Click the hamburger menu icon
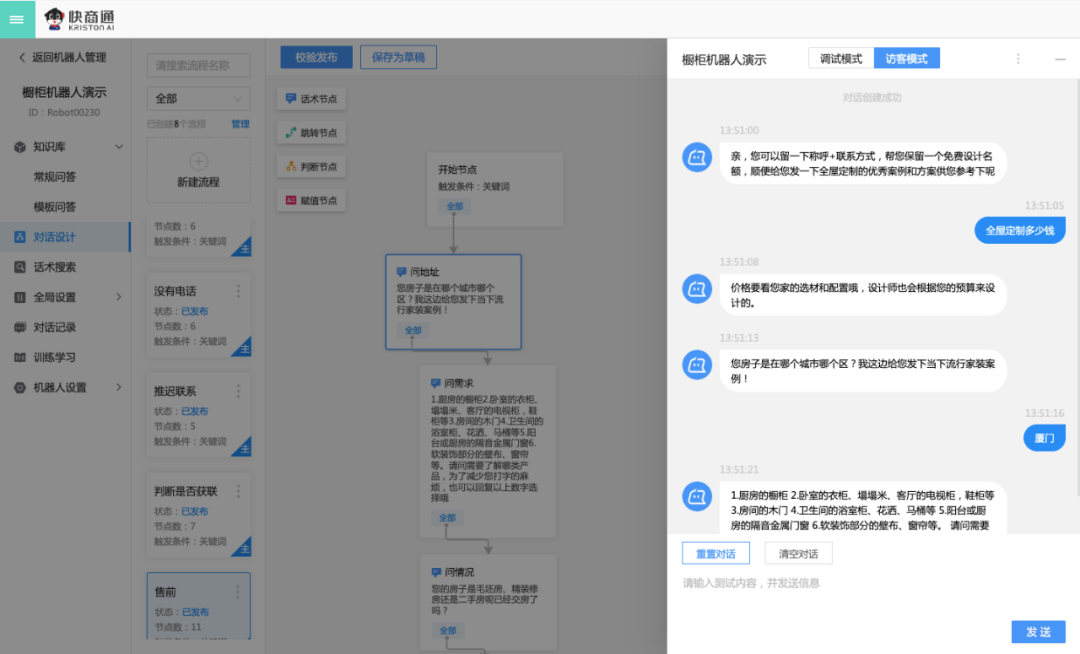Image resolution: width=1080 pixels, height=654 pixels. (x=16, y=20)
